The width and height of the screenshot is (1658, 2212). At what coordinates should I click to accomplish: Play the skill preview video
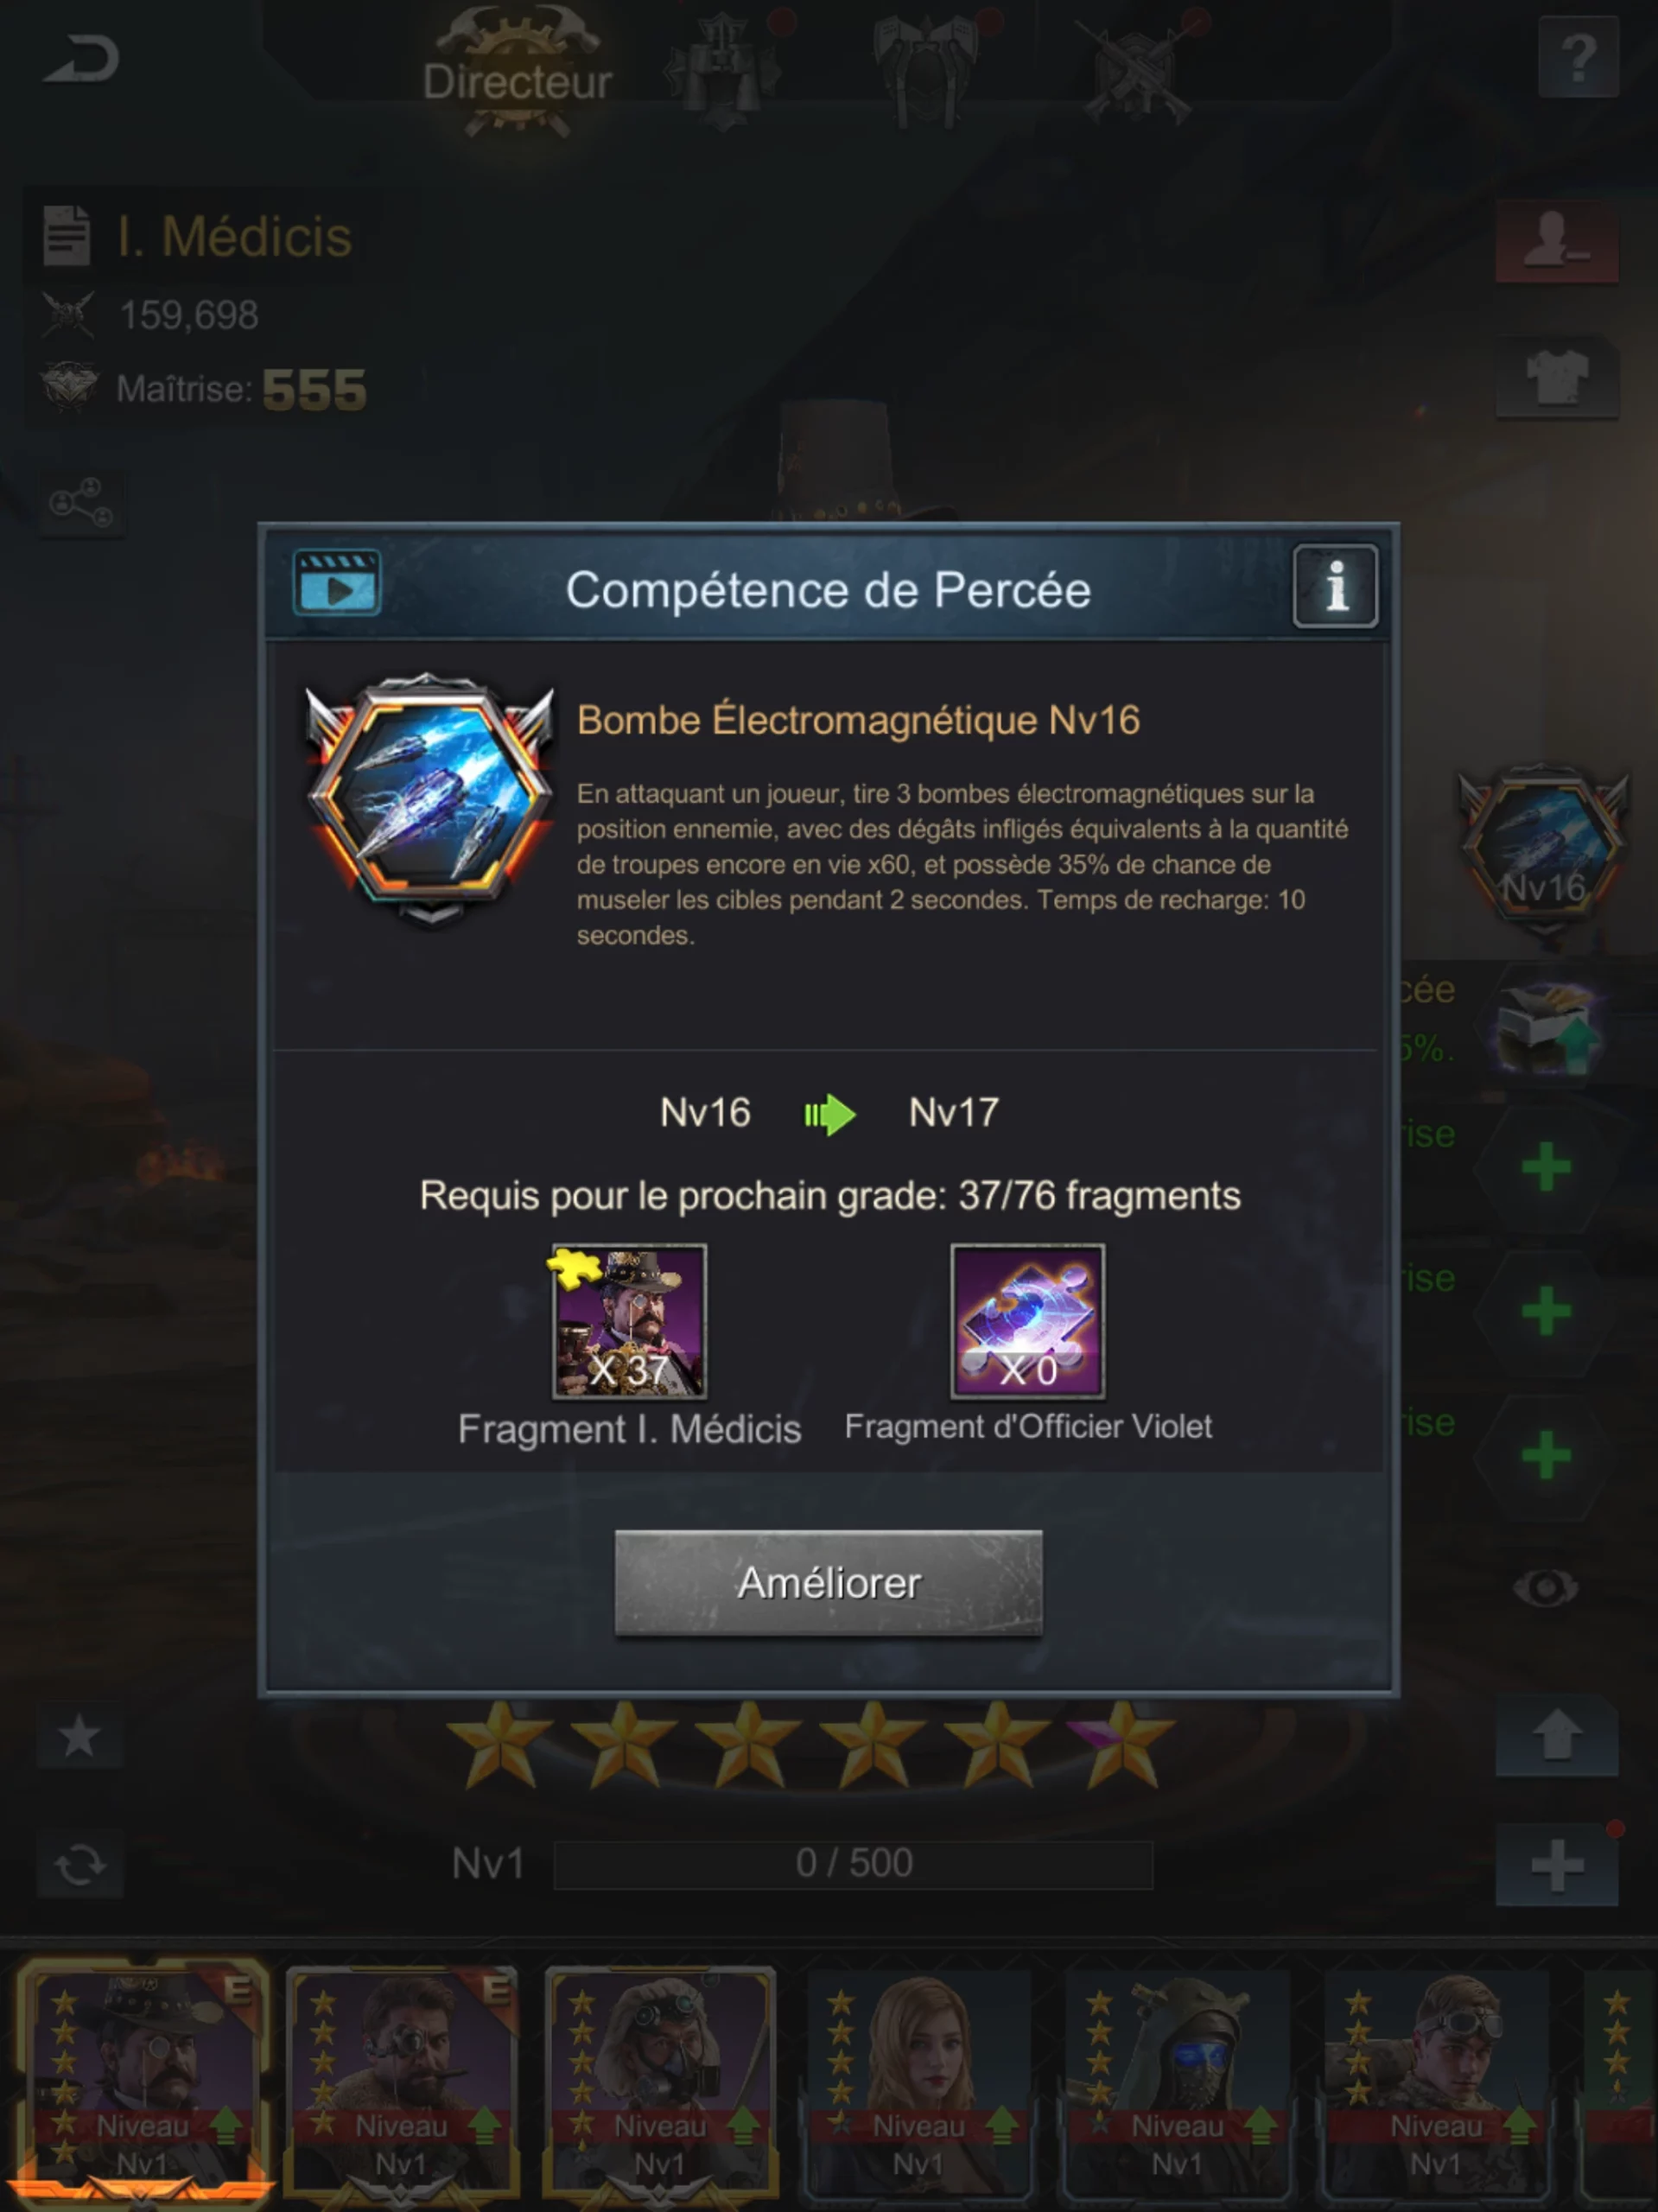tap(337, 582)
